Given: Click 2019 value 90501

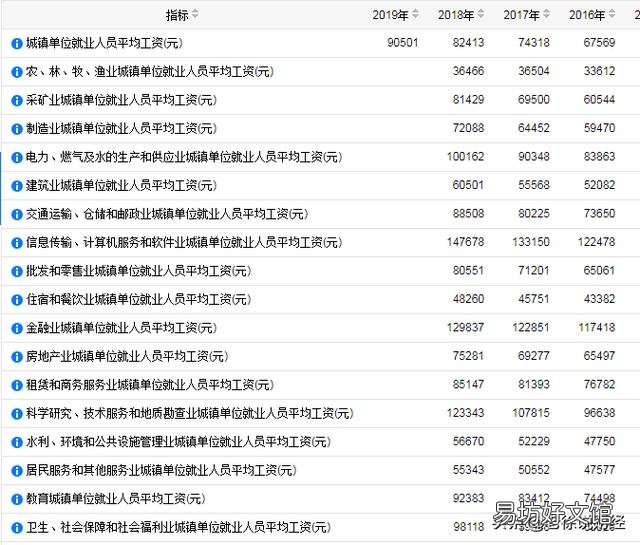Looking at the screenshot, I should (402, 42).
